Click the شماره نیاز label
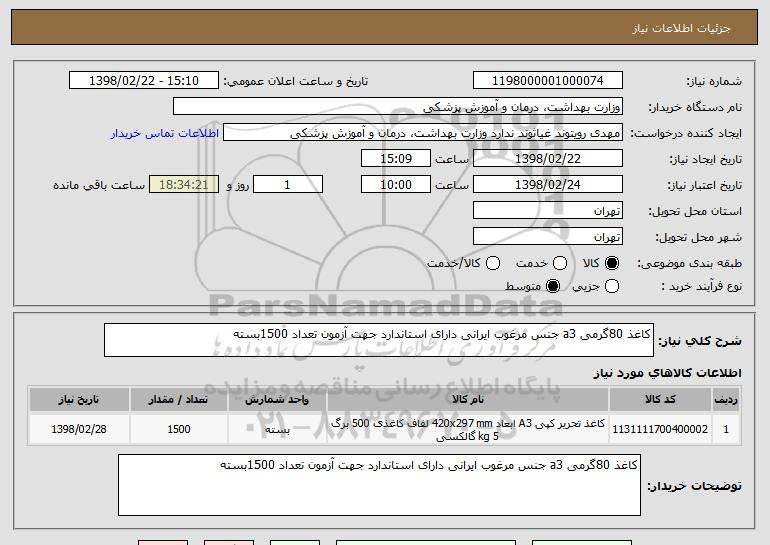Viewport: 770px width, 545px height. click(716, 82)
